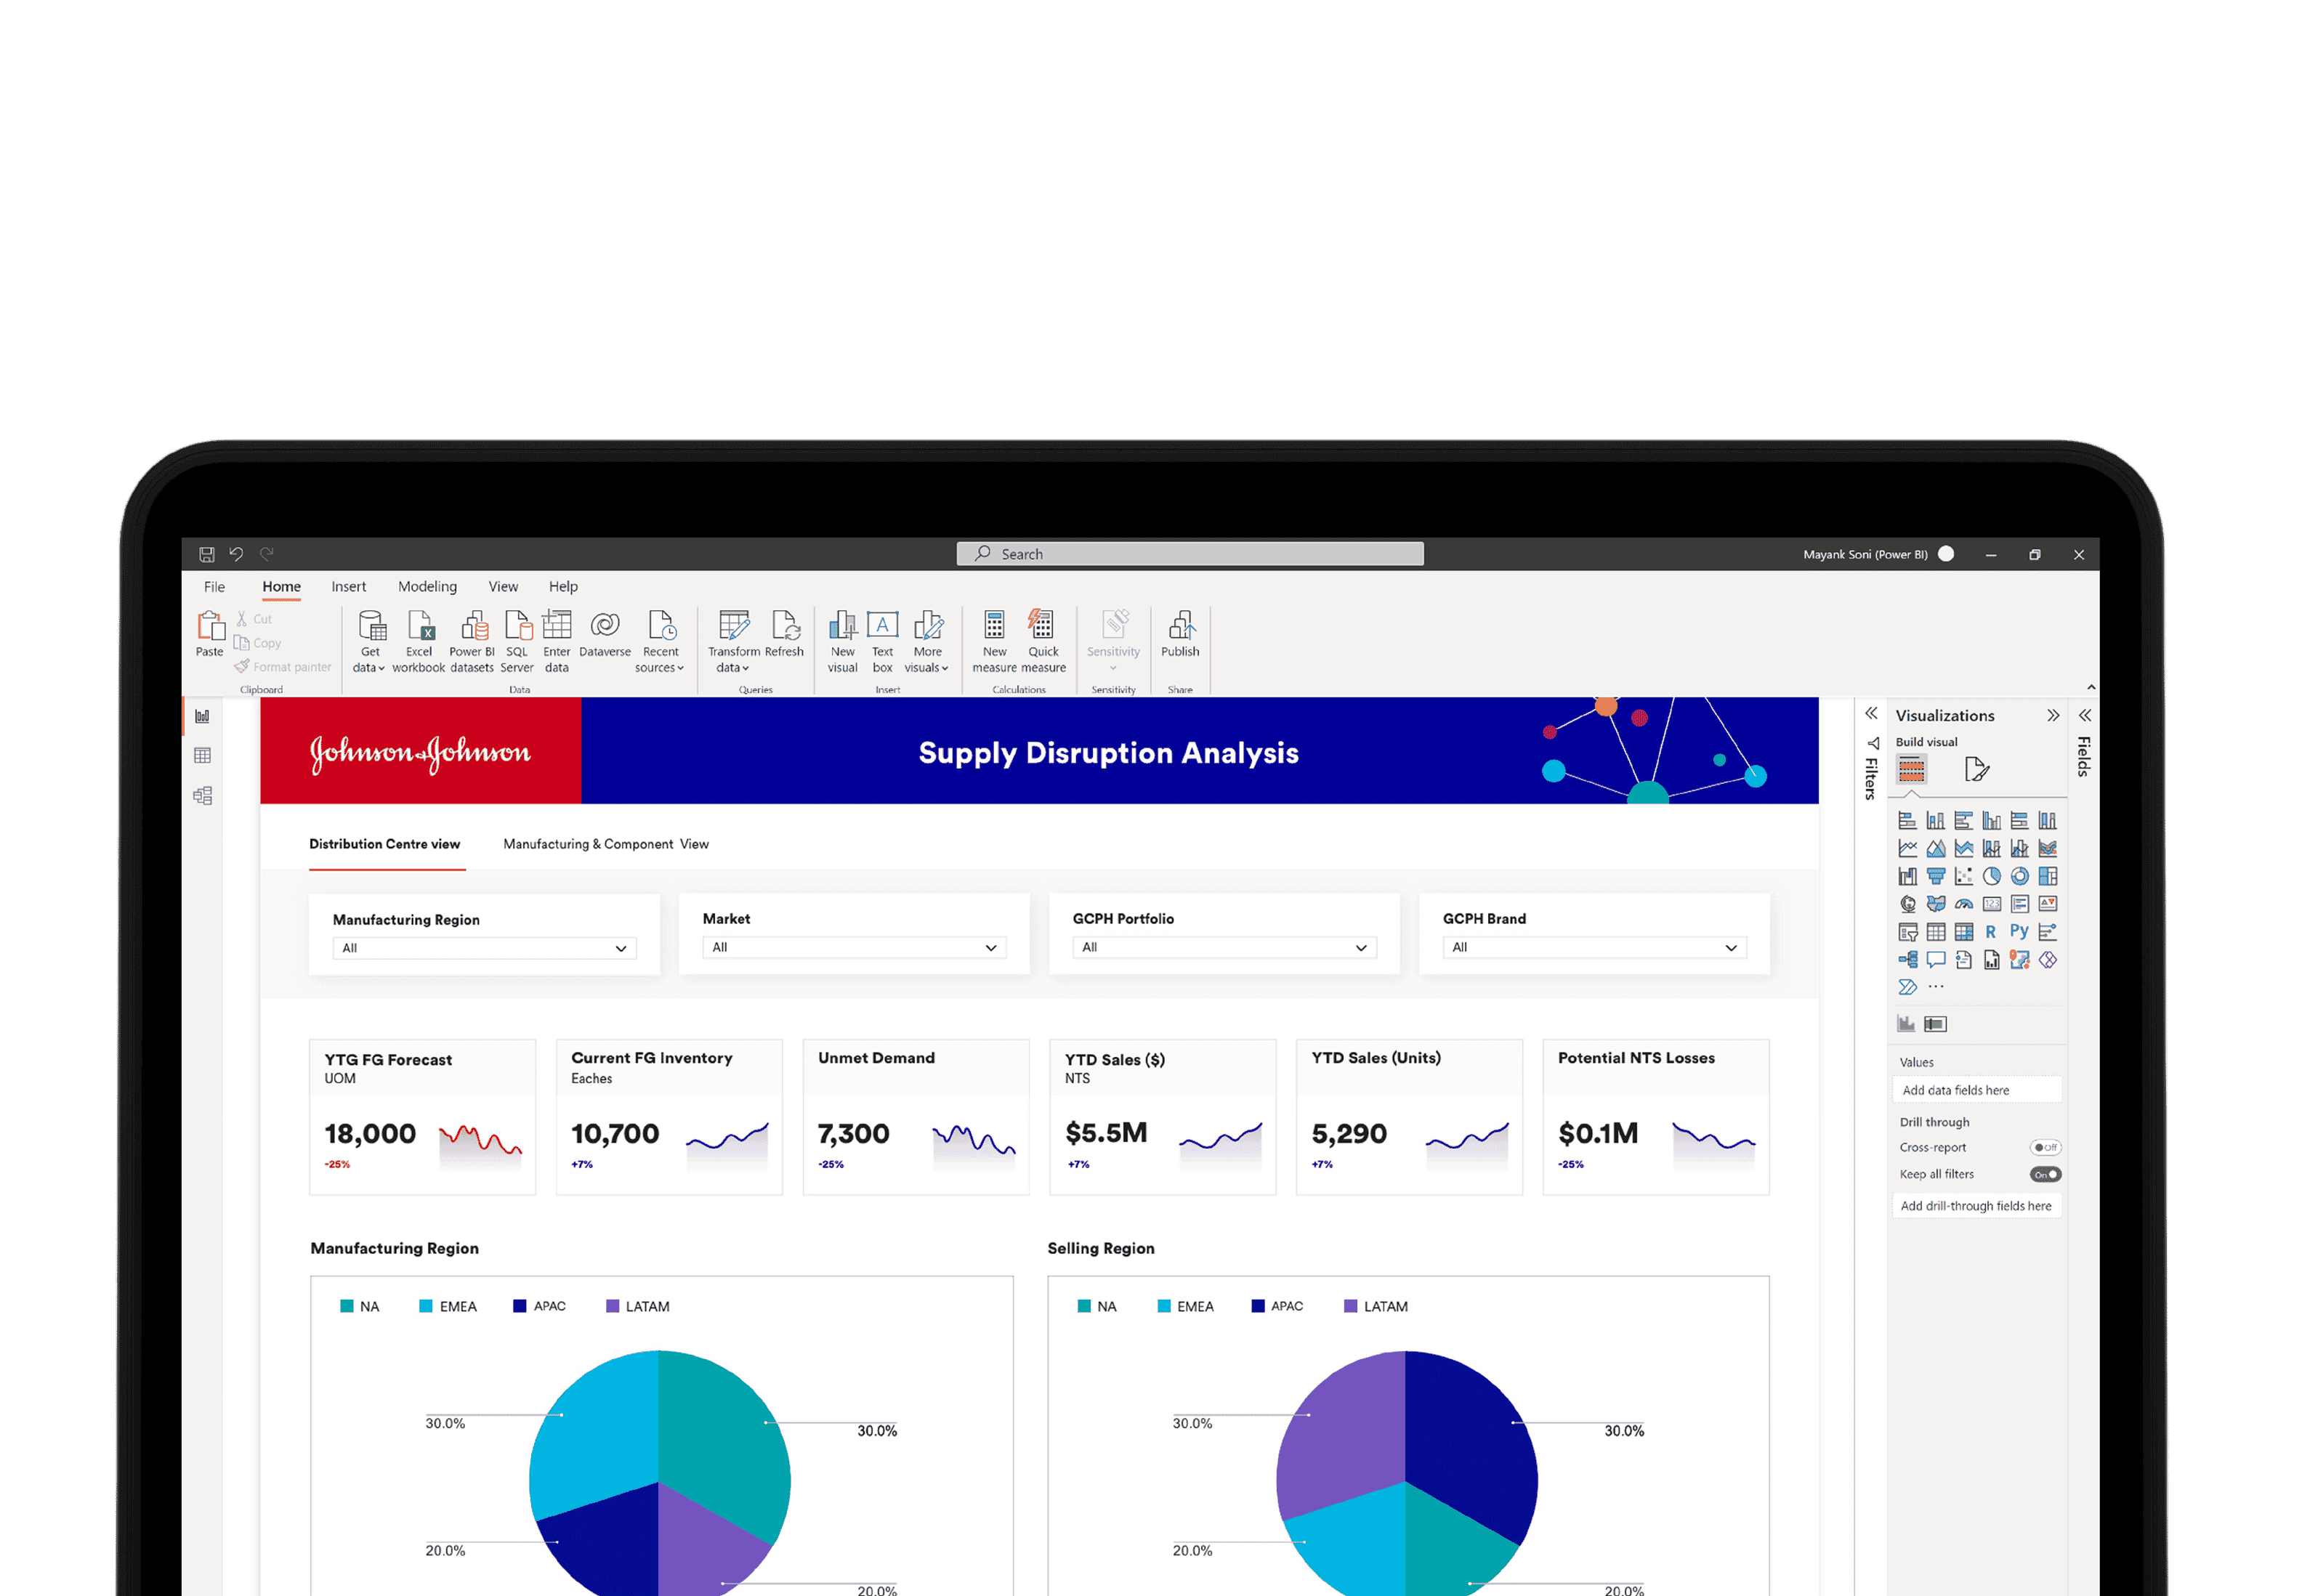Viewport: 2302px width, 1596px height.
Task: Select the Treemap visualization
Action: (x=2048, y=877)
